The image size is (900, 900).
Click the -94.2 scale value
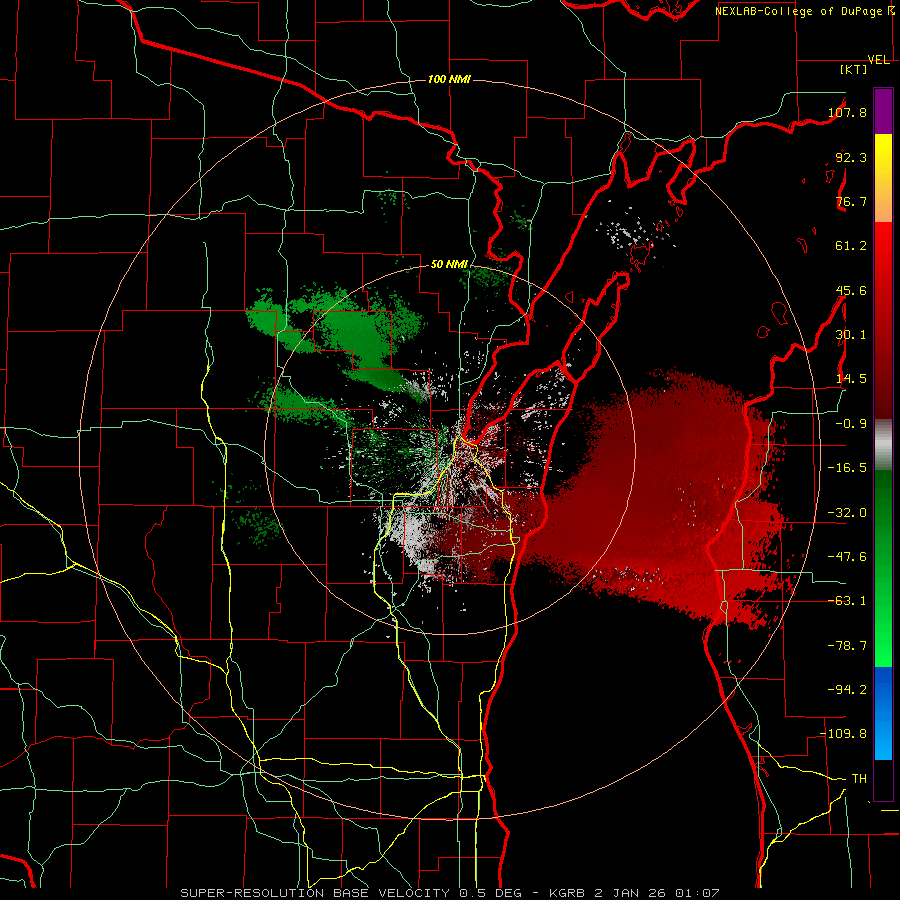point(847,690)
